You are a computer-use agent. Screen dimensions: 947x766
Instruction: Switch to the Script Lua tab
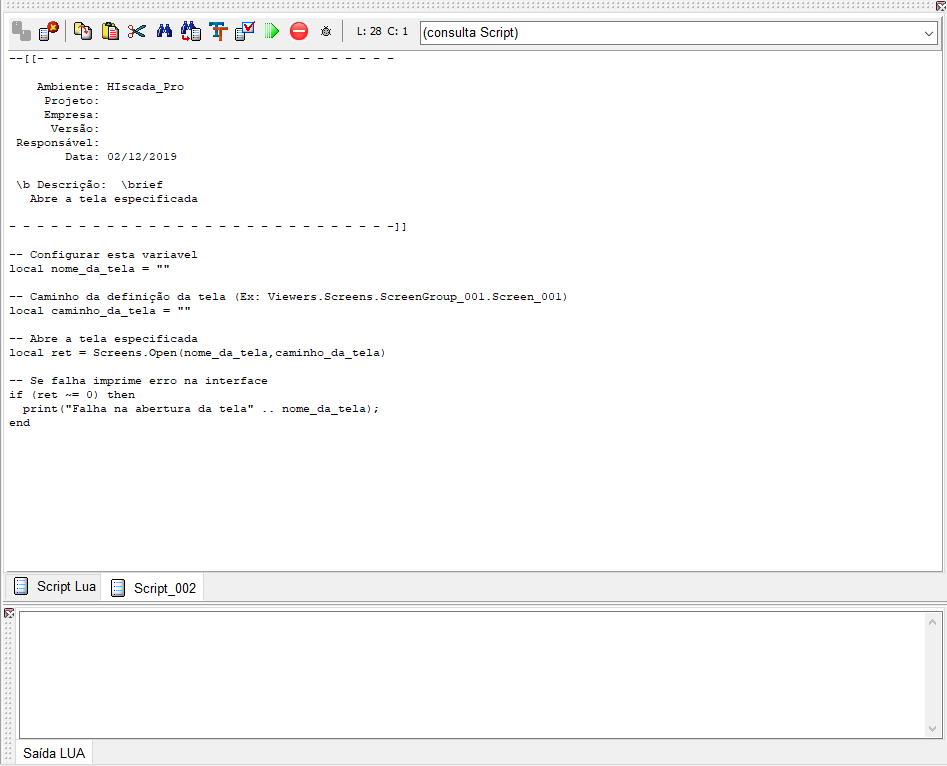(x=54, y=587)
